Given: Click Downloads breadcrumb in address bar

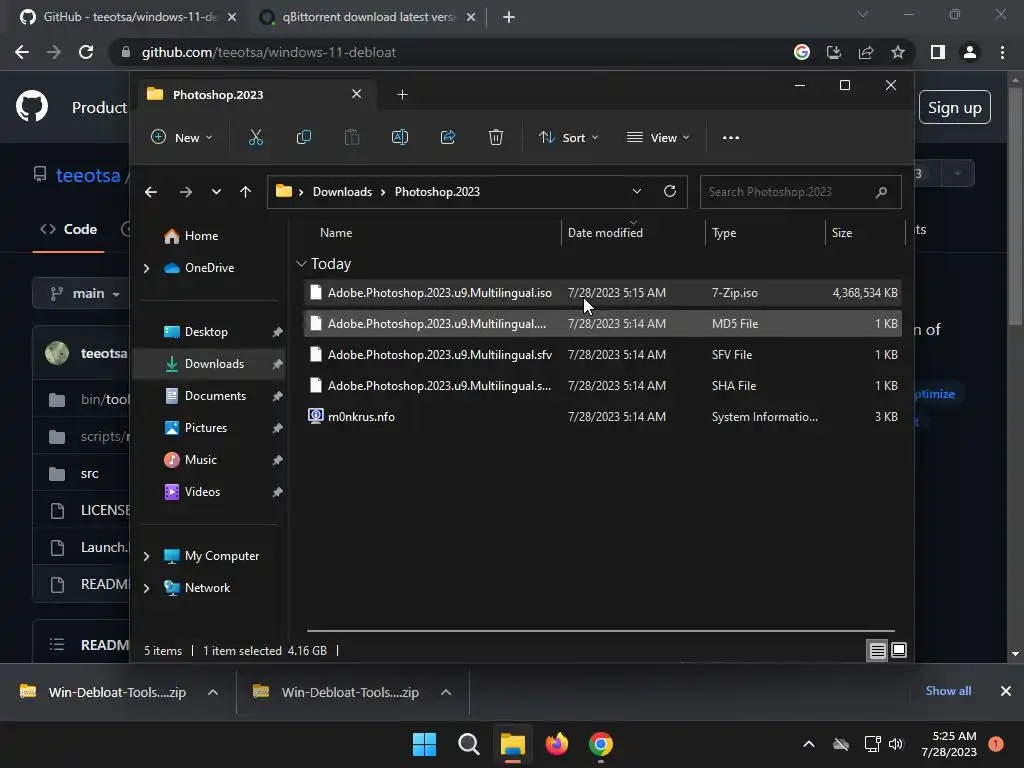Looking at the screenshot, I should [x=342, y=192].
